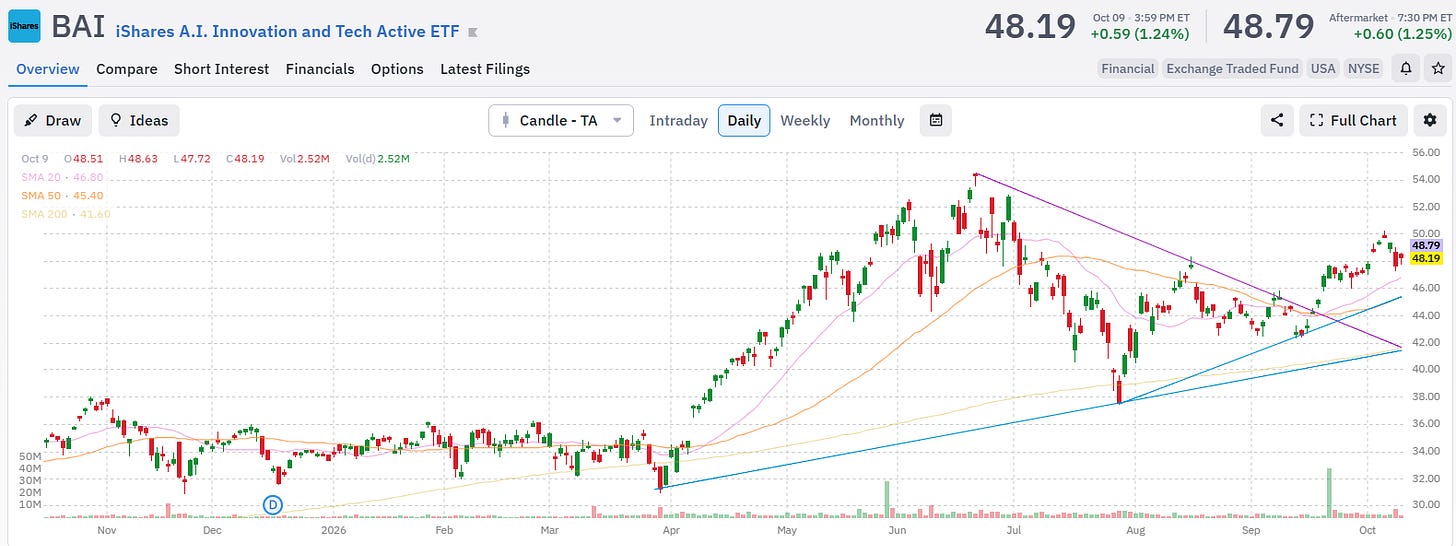Click the share chart icon

(1277, 121)
